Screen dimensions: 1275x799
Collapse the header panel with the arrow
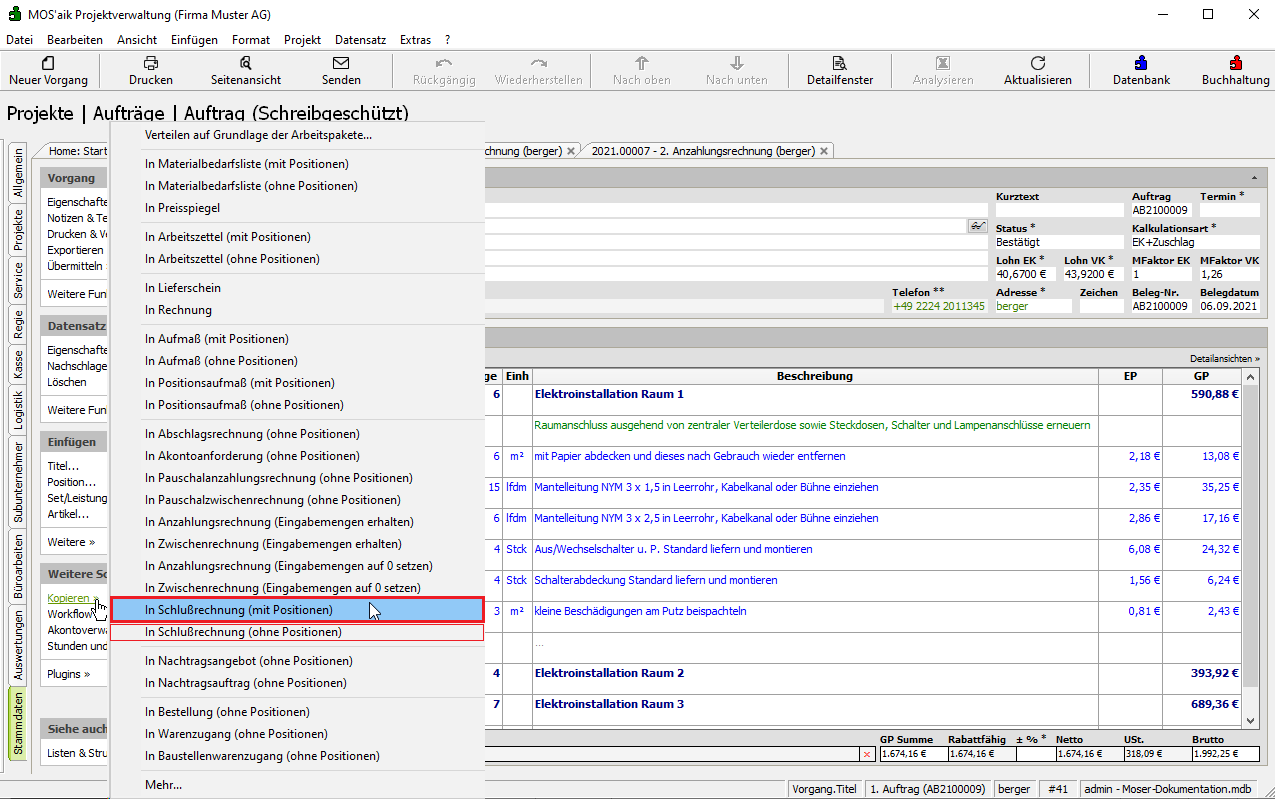1254,177
